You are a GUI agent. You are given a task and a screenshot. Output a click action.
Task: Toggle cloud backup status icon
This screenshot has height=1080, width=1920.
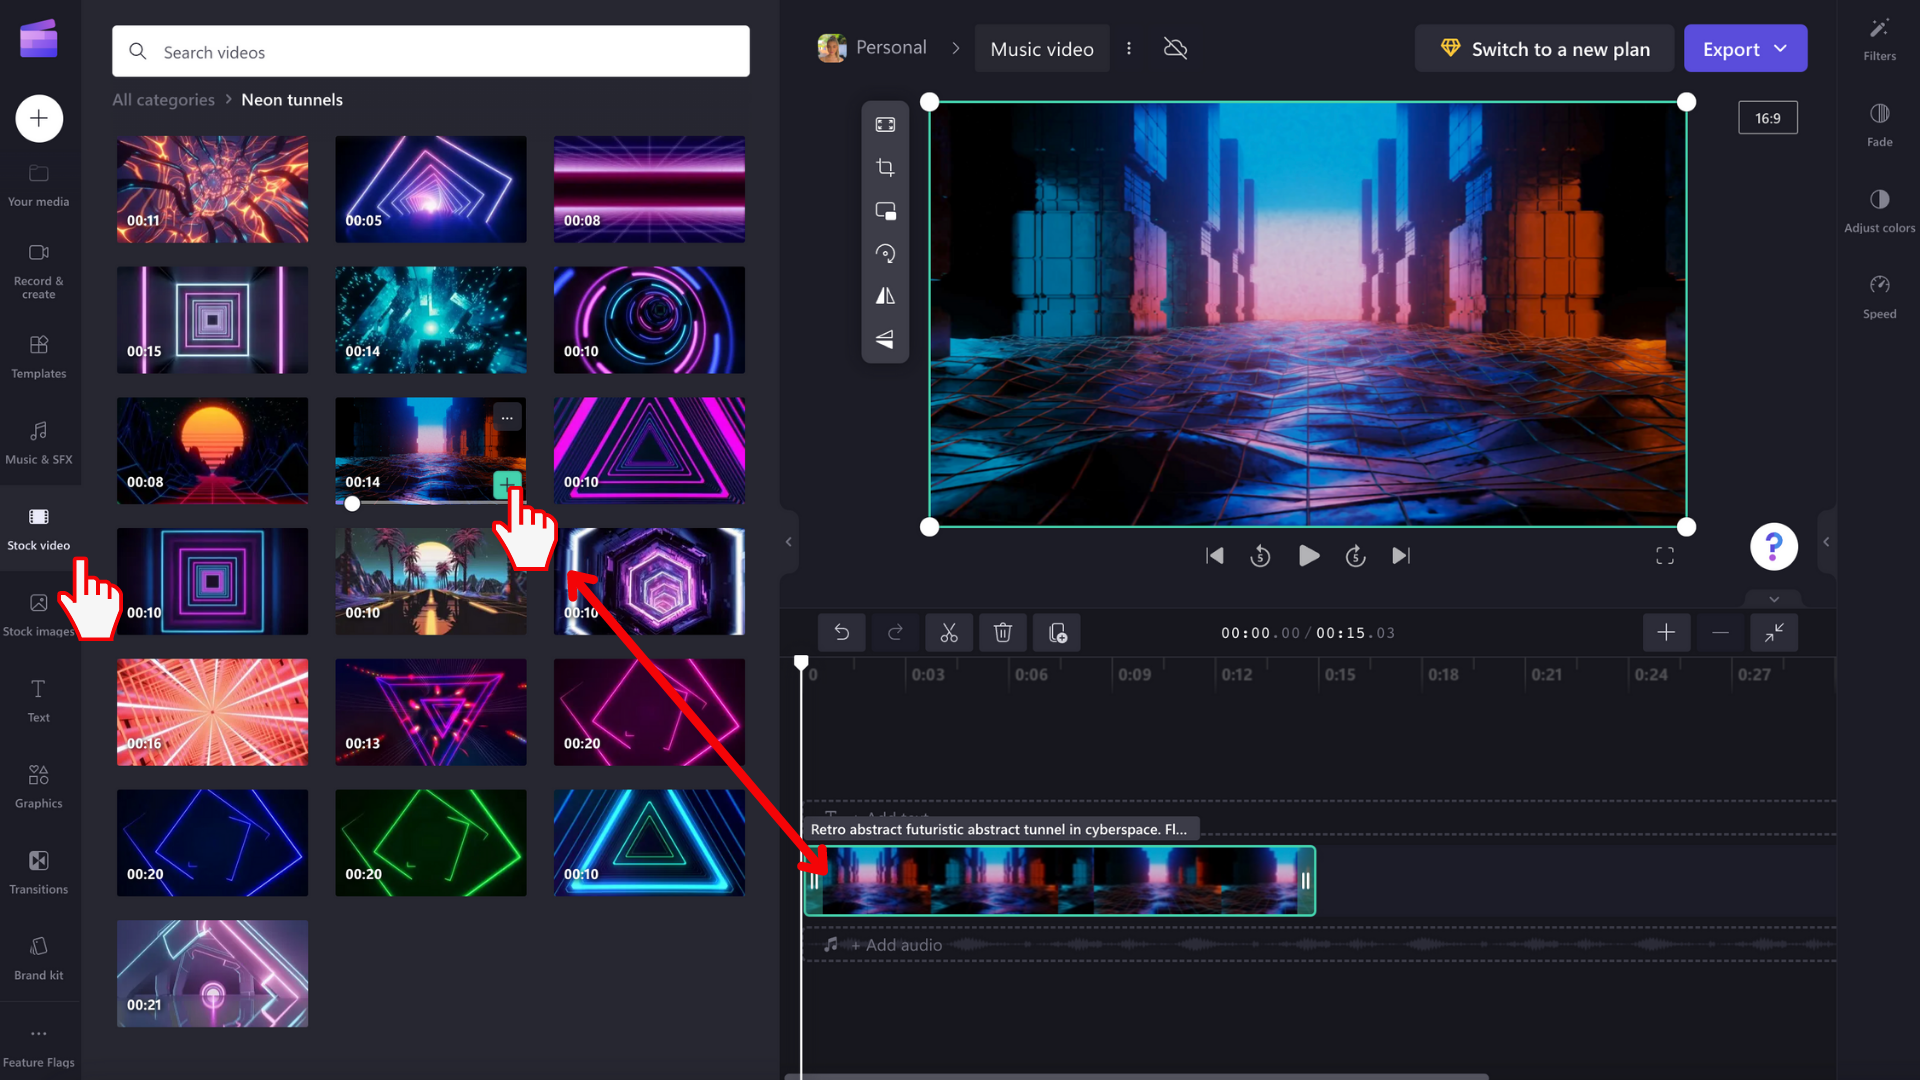[x=1175, y=48]
